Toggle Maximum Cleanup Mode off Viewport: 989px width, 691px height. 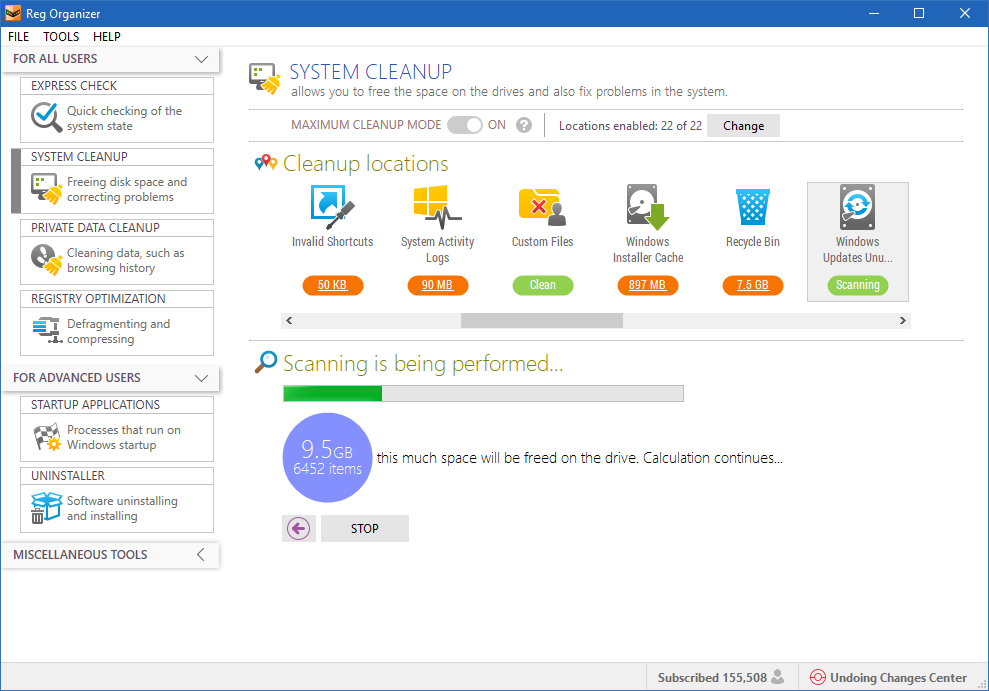[464, 125]
